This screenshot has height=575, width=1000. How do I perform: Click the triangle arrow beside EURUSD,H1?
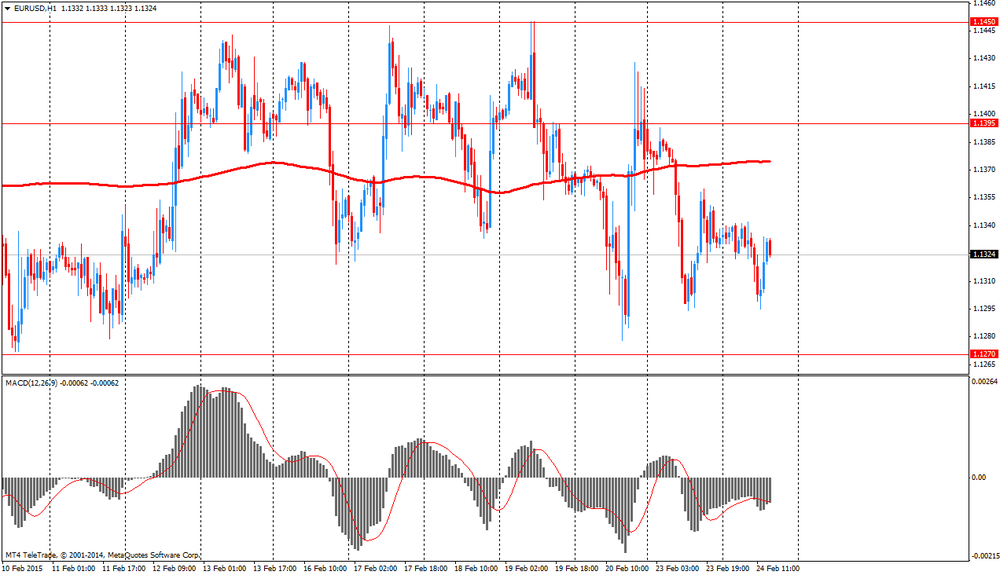click(x=7, y=8)
